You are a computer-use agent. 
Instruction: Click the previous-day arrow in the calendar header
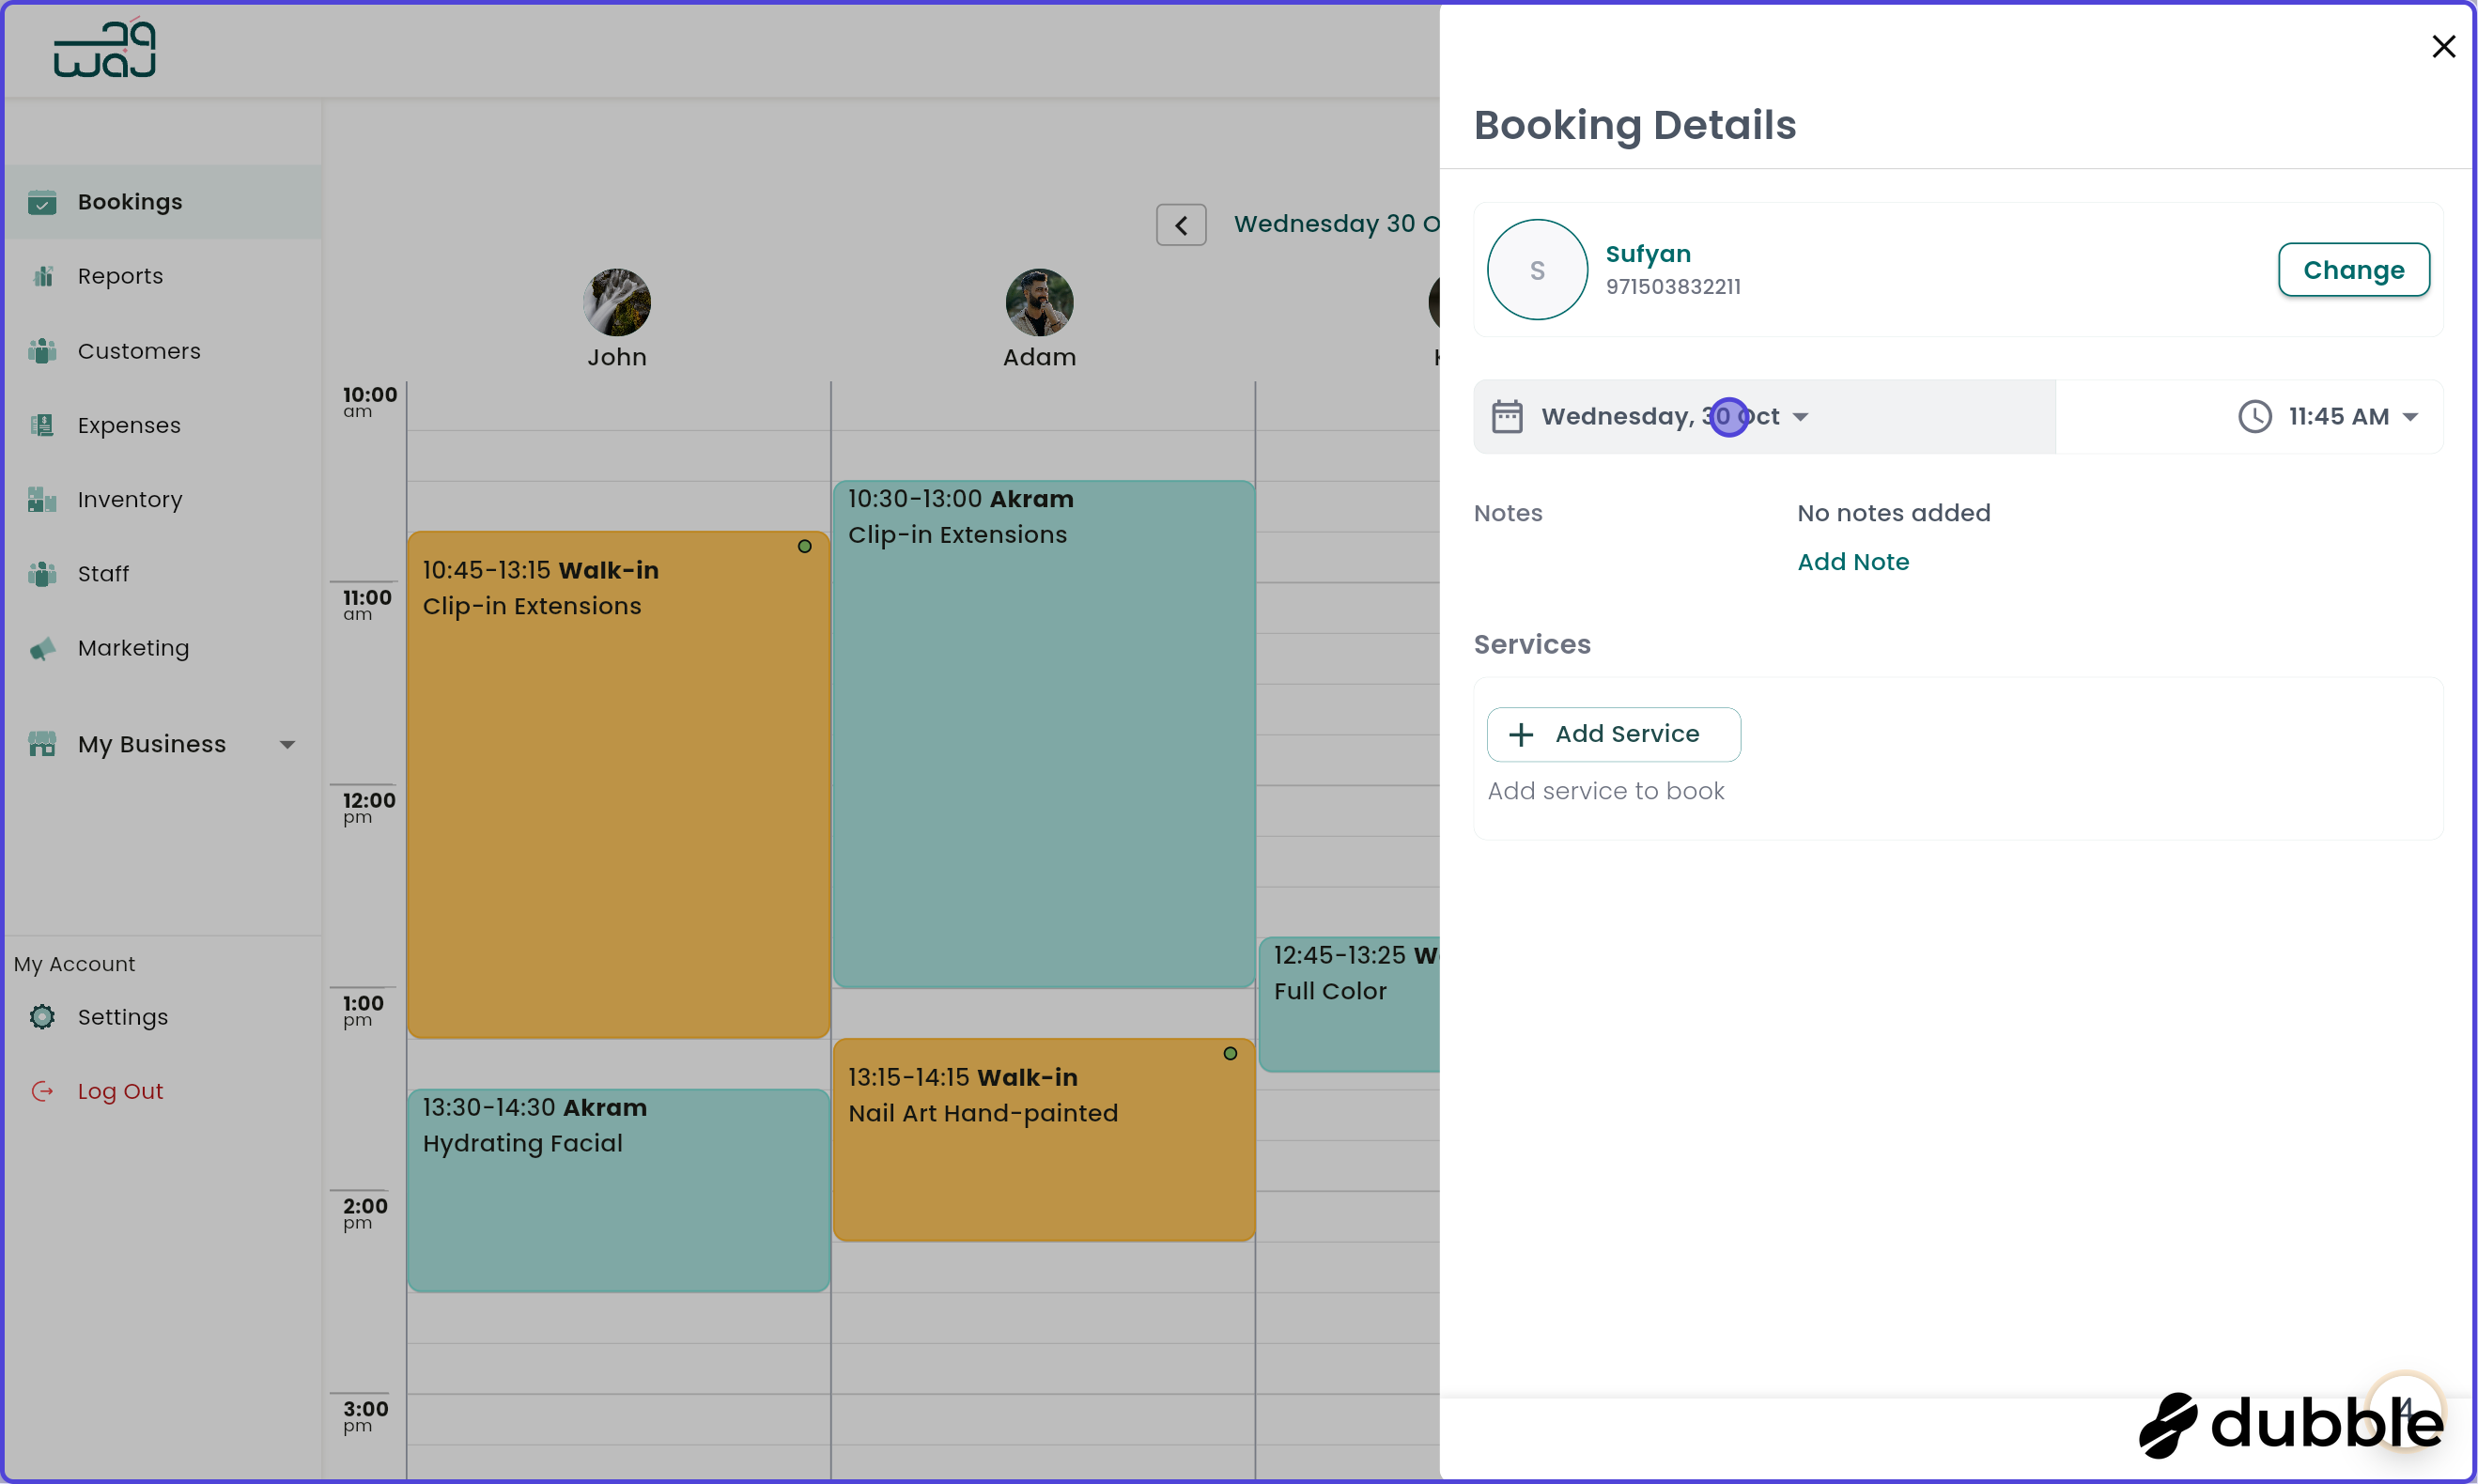[1181, 224]
